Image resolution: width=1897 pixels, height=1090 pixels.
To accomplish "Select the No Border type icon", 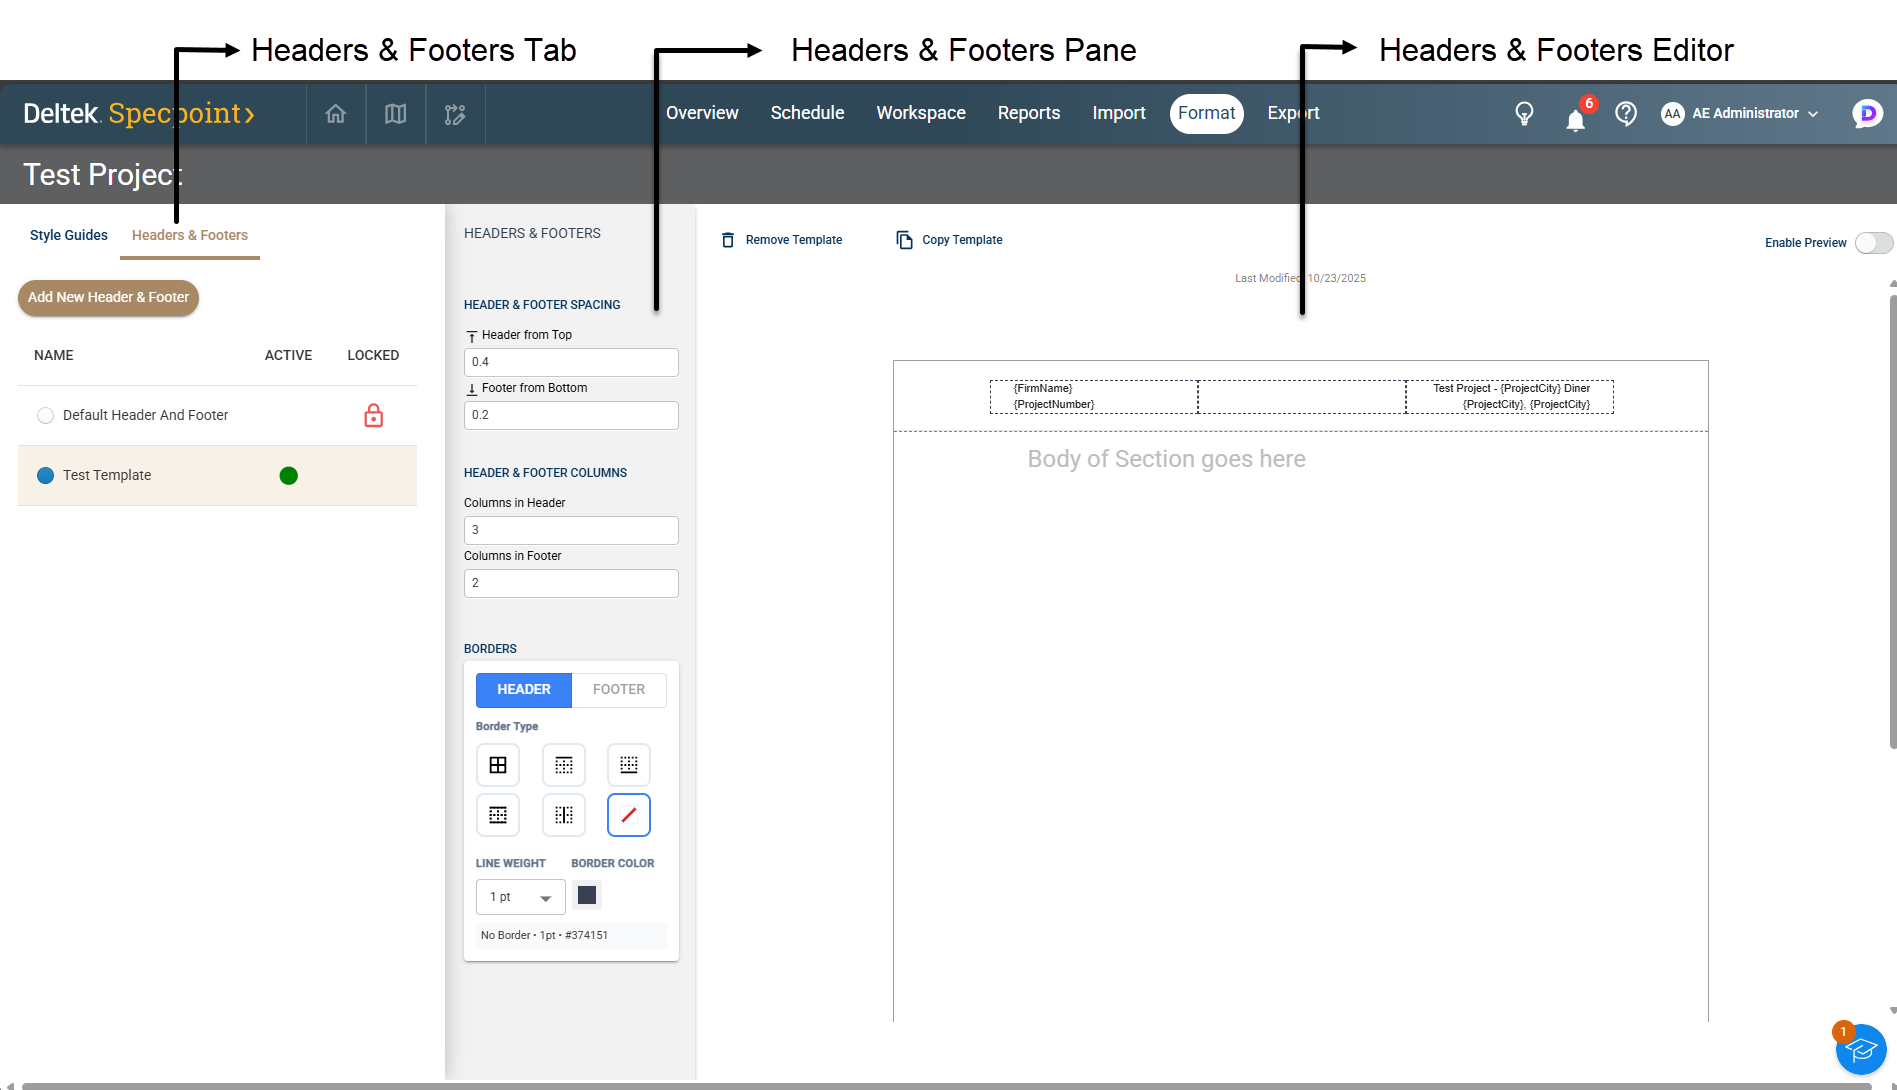I will click(x=629, y=815).
